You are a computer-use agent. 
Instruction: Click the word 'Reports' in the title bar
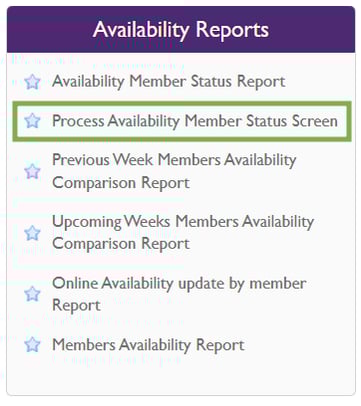pos(232,31)
